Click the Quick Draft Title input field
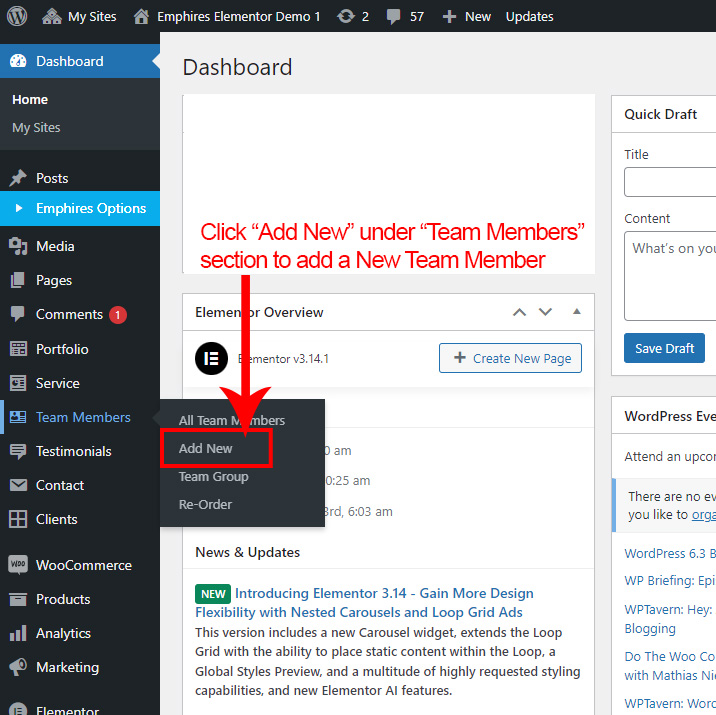Screen dimensions: 716x715 pyautogui.click(x=670, y=182)
